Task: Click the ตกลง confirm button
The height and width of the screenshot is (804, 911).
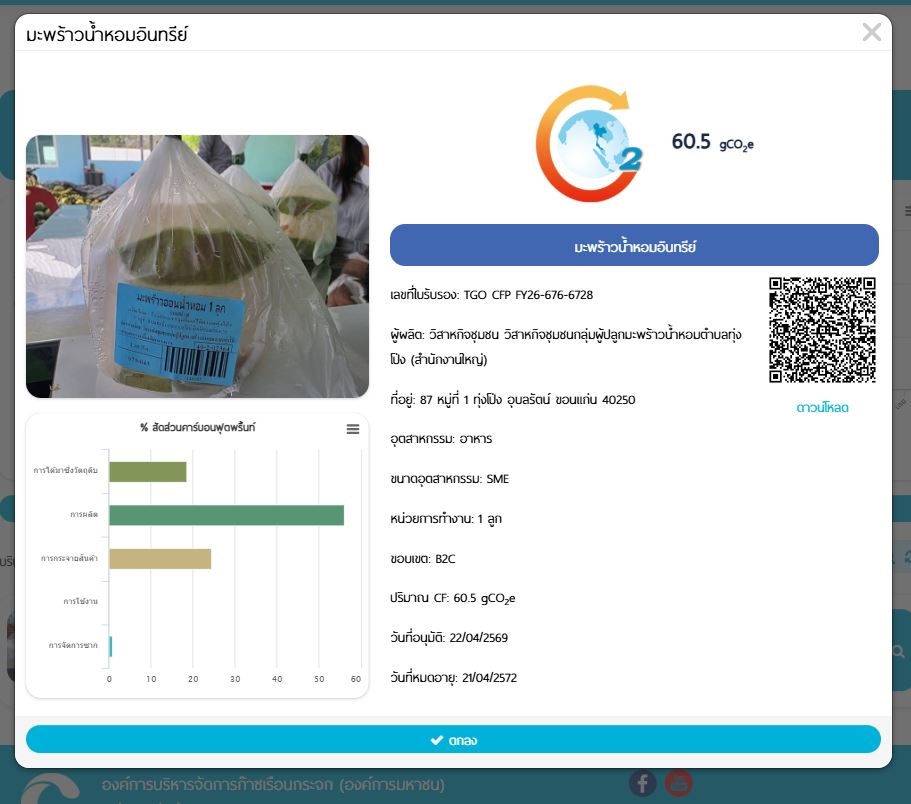Action: [x=453, y=740]
